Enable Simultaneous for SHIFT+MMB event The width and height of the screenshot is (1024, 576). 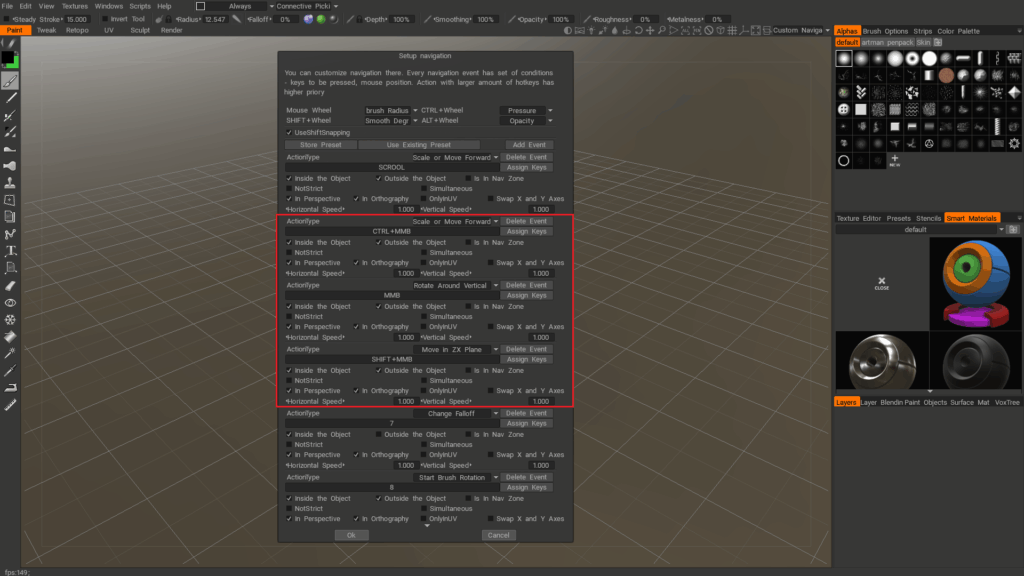pyautogui.click(x=424, y=381)
